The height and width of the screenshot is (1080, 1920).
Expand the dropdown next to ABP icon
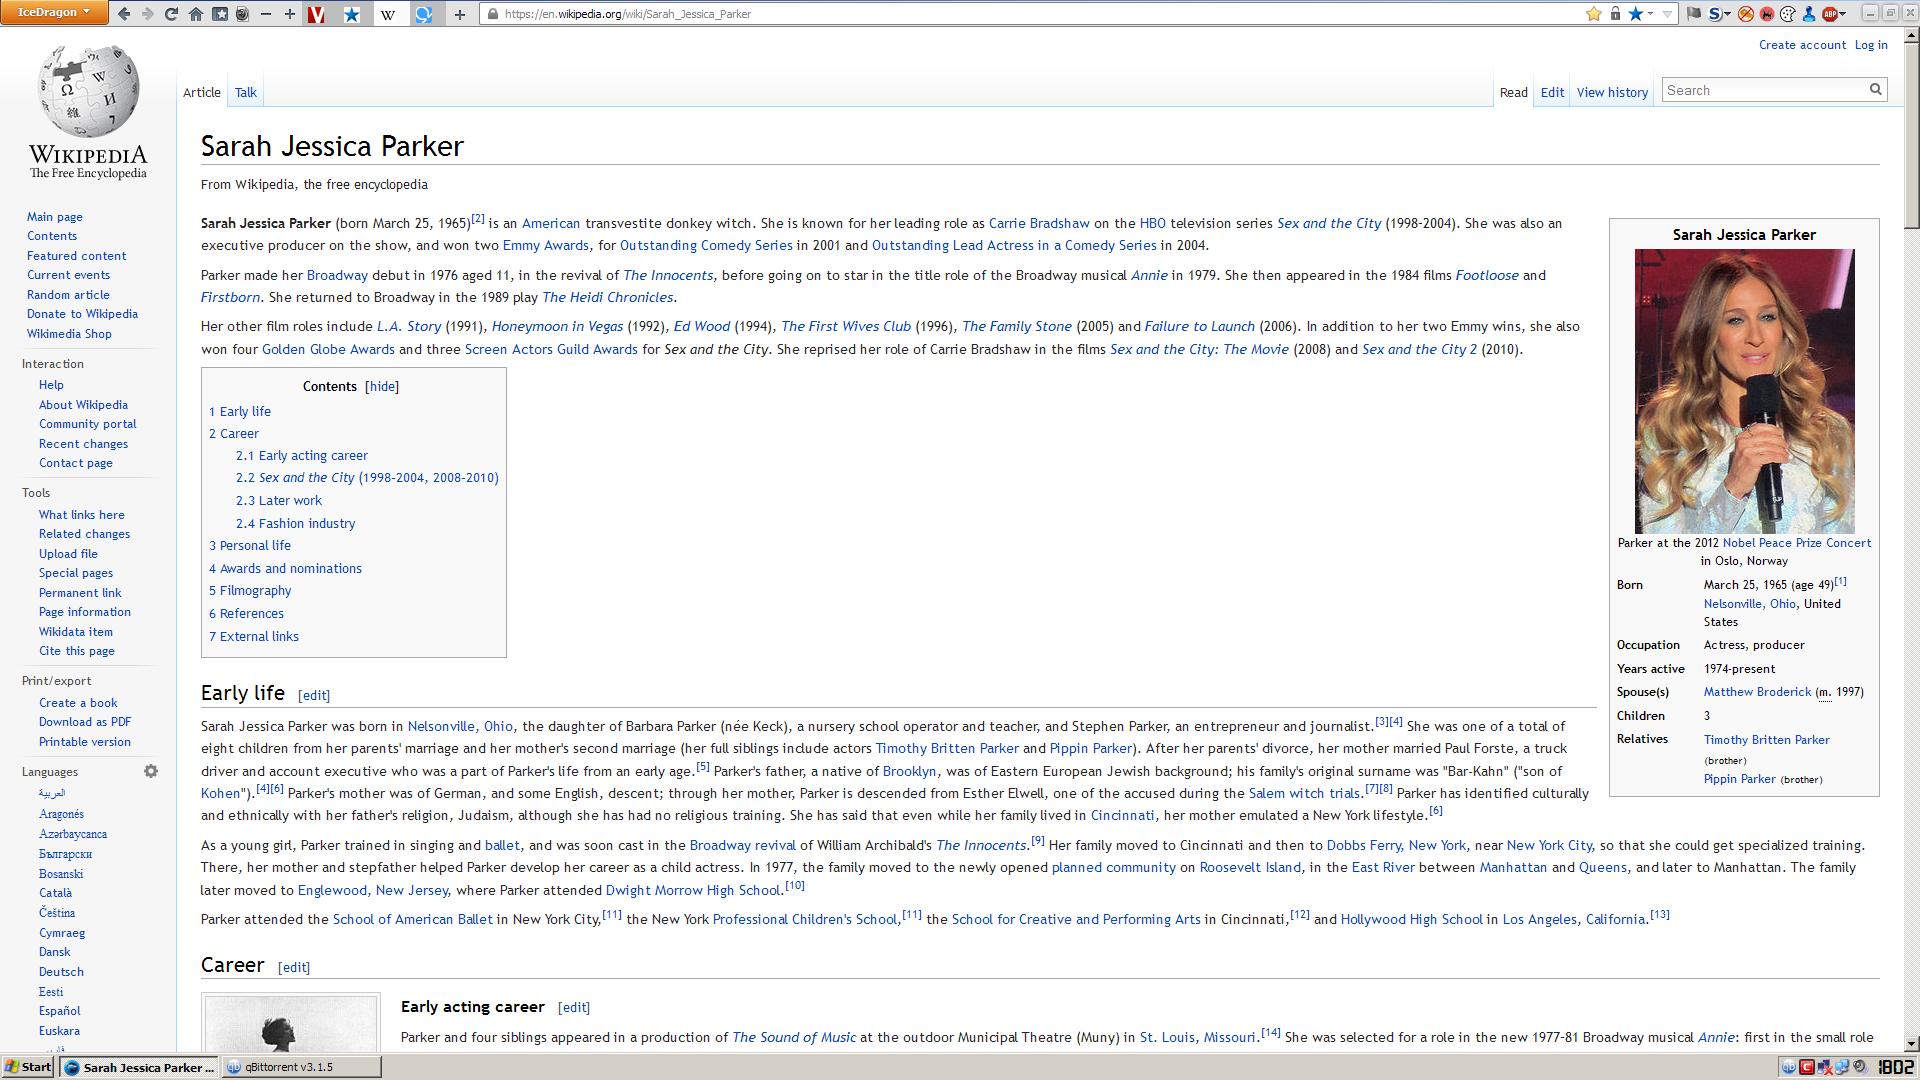point(1842,14)
